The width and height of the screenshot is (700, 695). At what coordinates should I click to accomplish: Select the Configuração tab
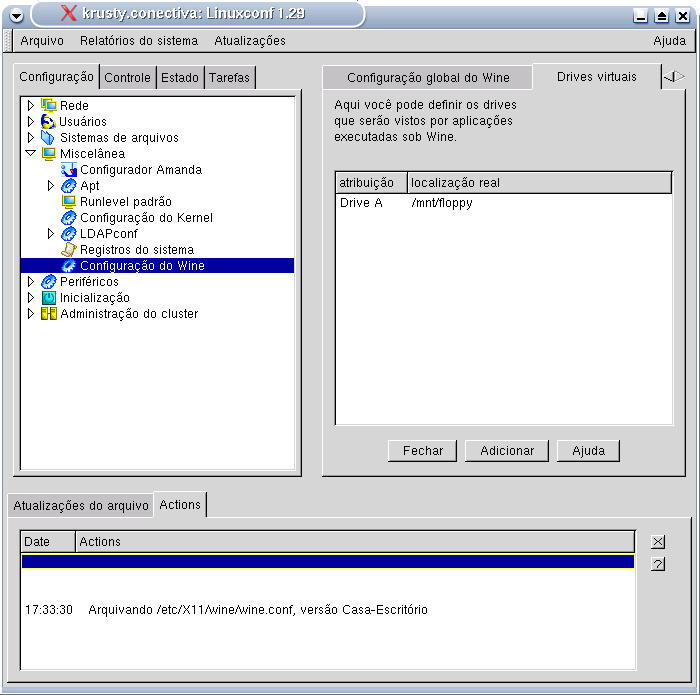click(56, 77)
